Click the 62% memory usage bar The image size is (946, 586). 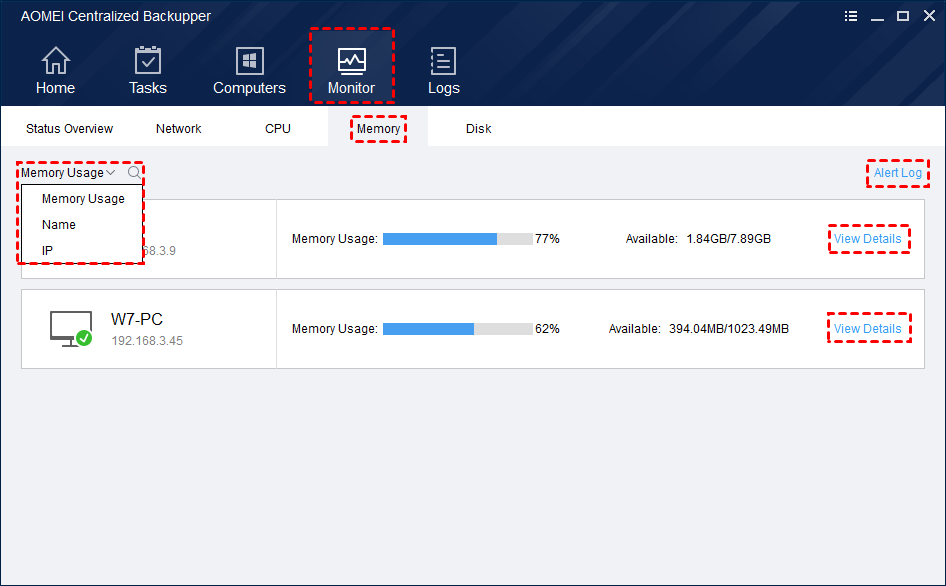coord(458,329)
